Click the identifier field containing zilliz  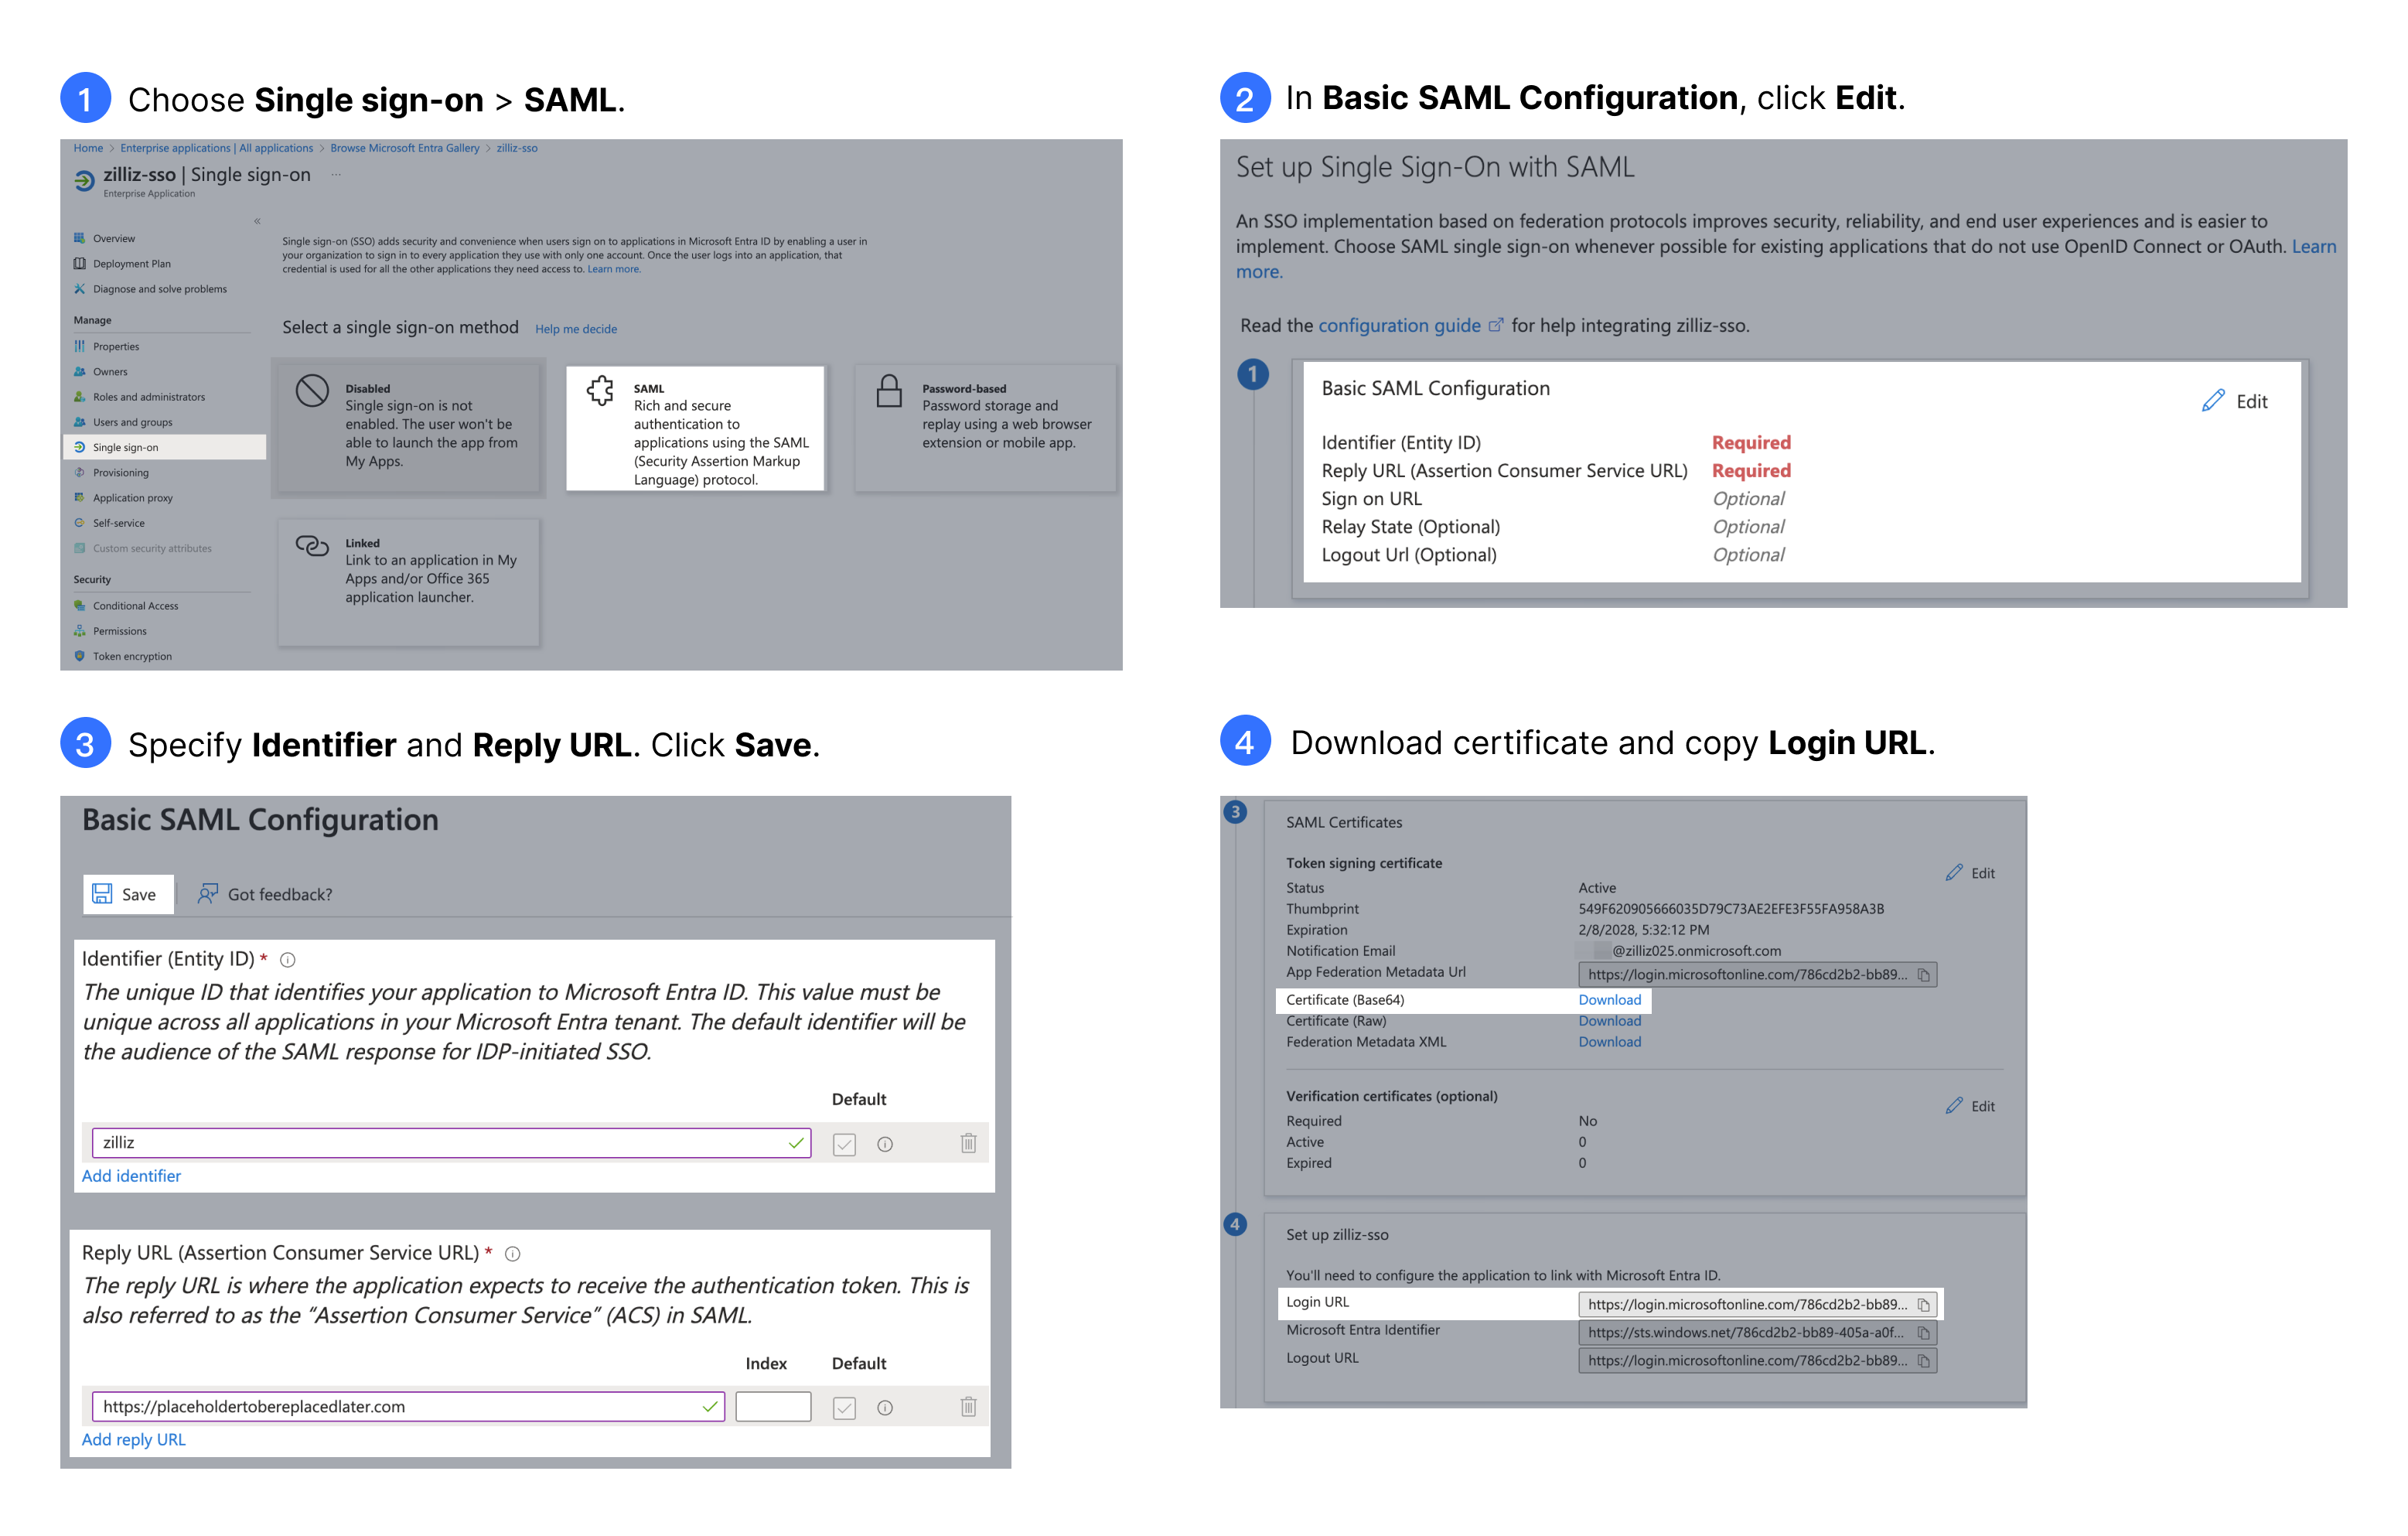tap(451, 1143)
